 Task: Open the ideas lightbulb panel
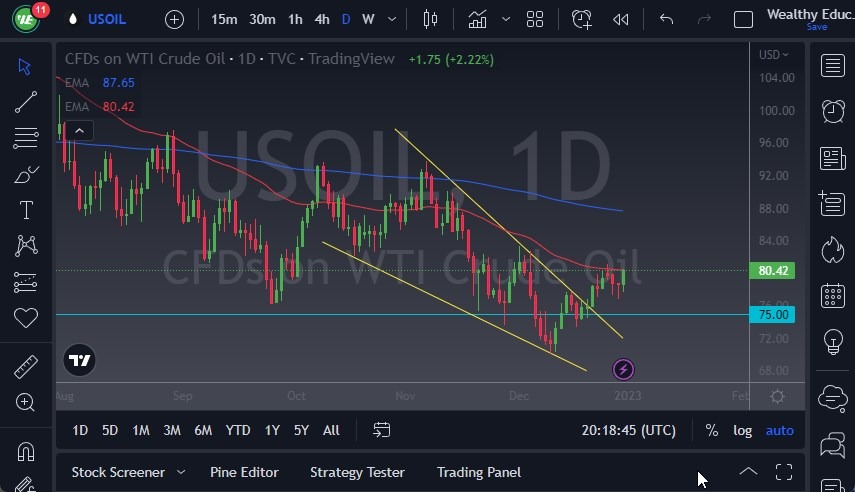[832, 341]
